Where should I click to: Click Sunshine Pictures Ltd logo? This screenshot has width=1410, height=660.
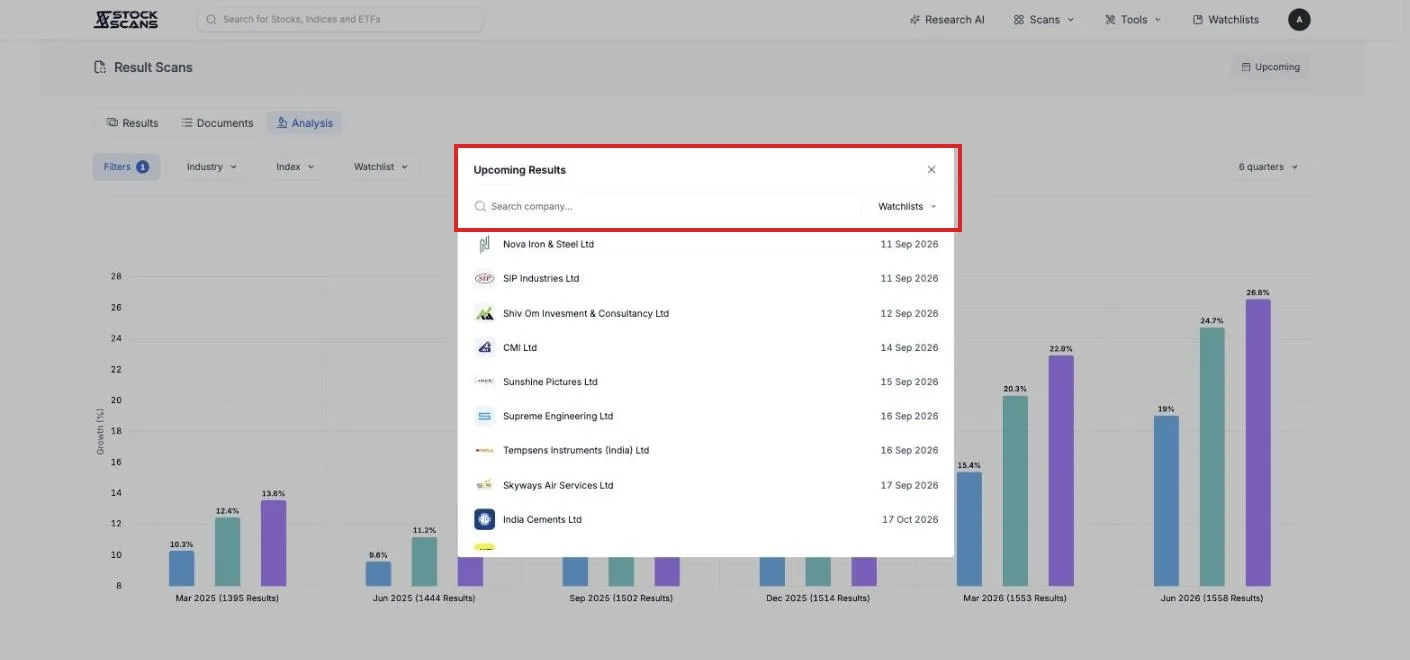click(x=484, y=381)
